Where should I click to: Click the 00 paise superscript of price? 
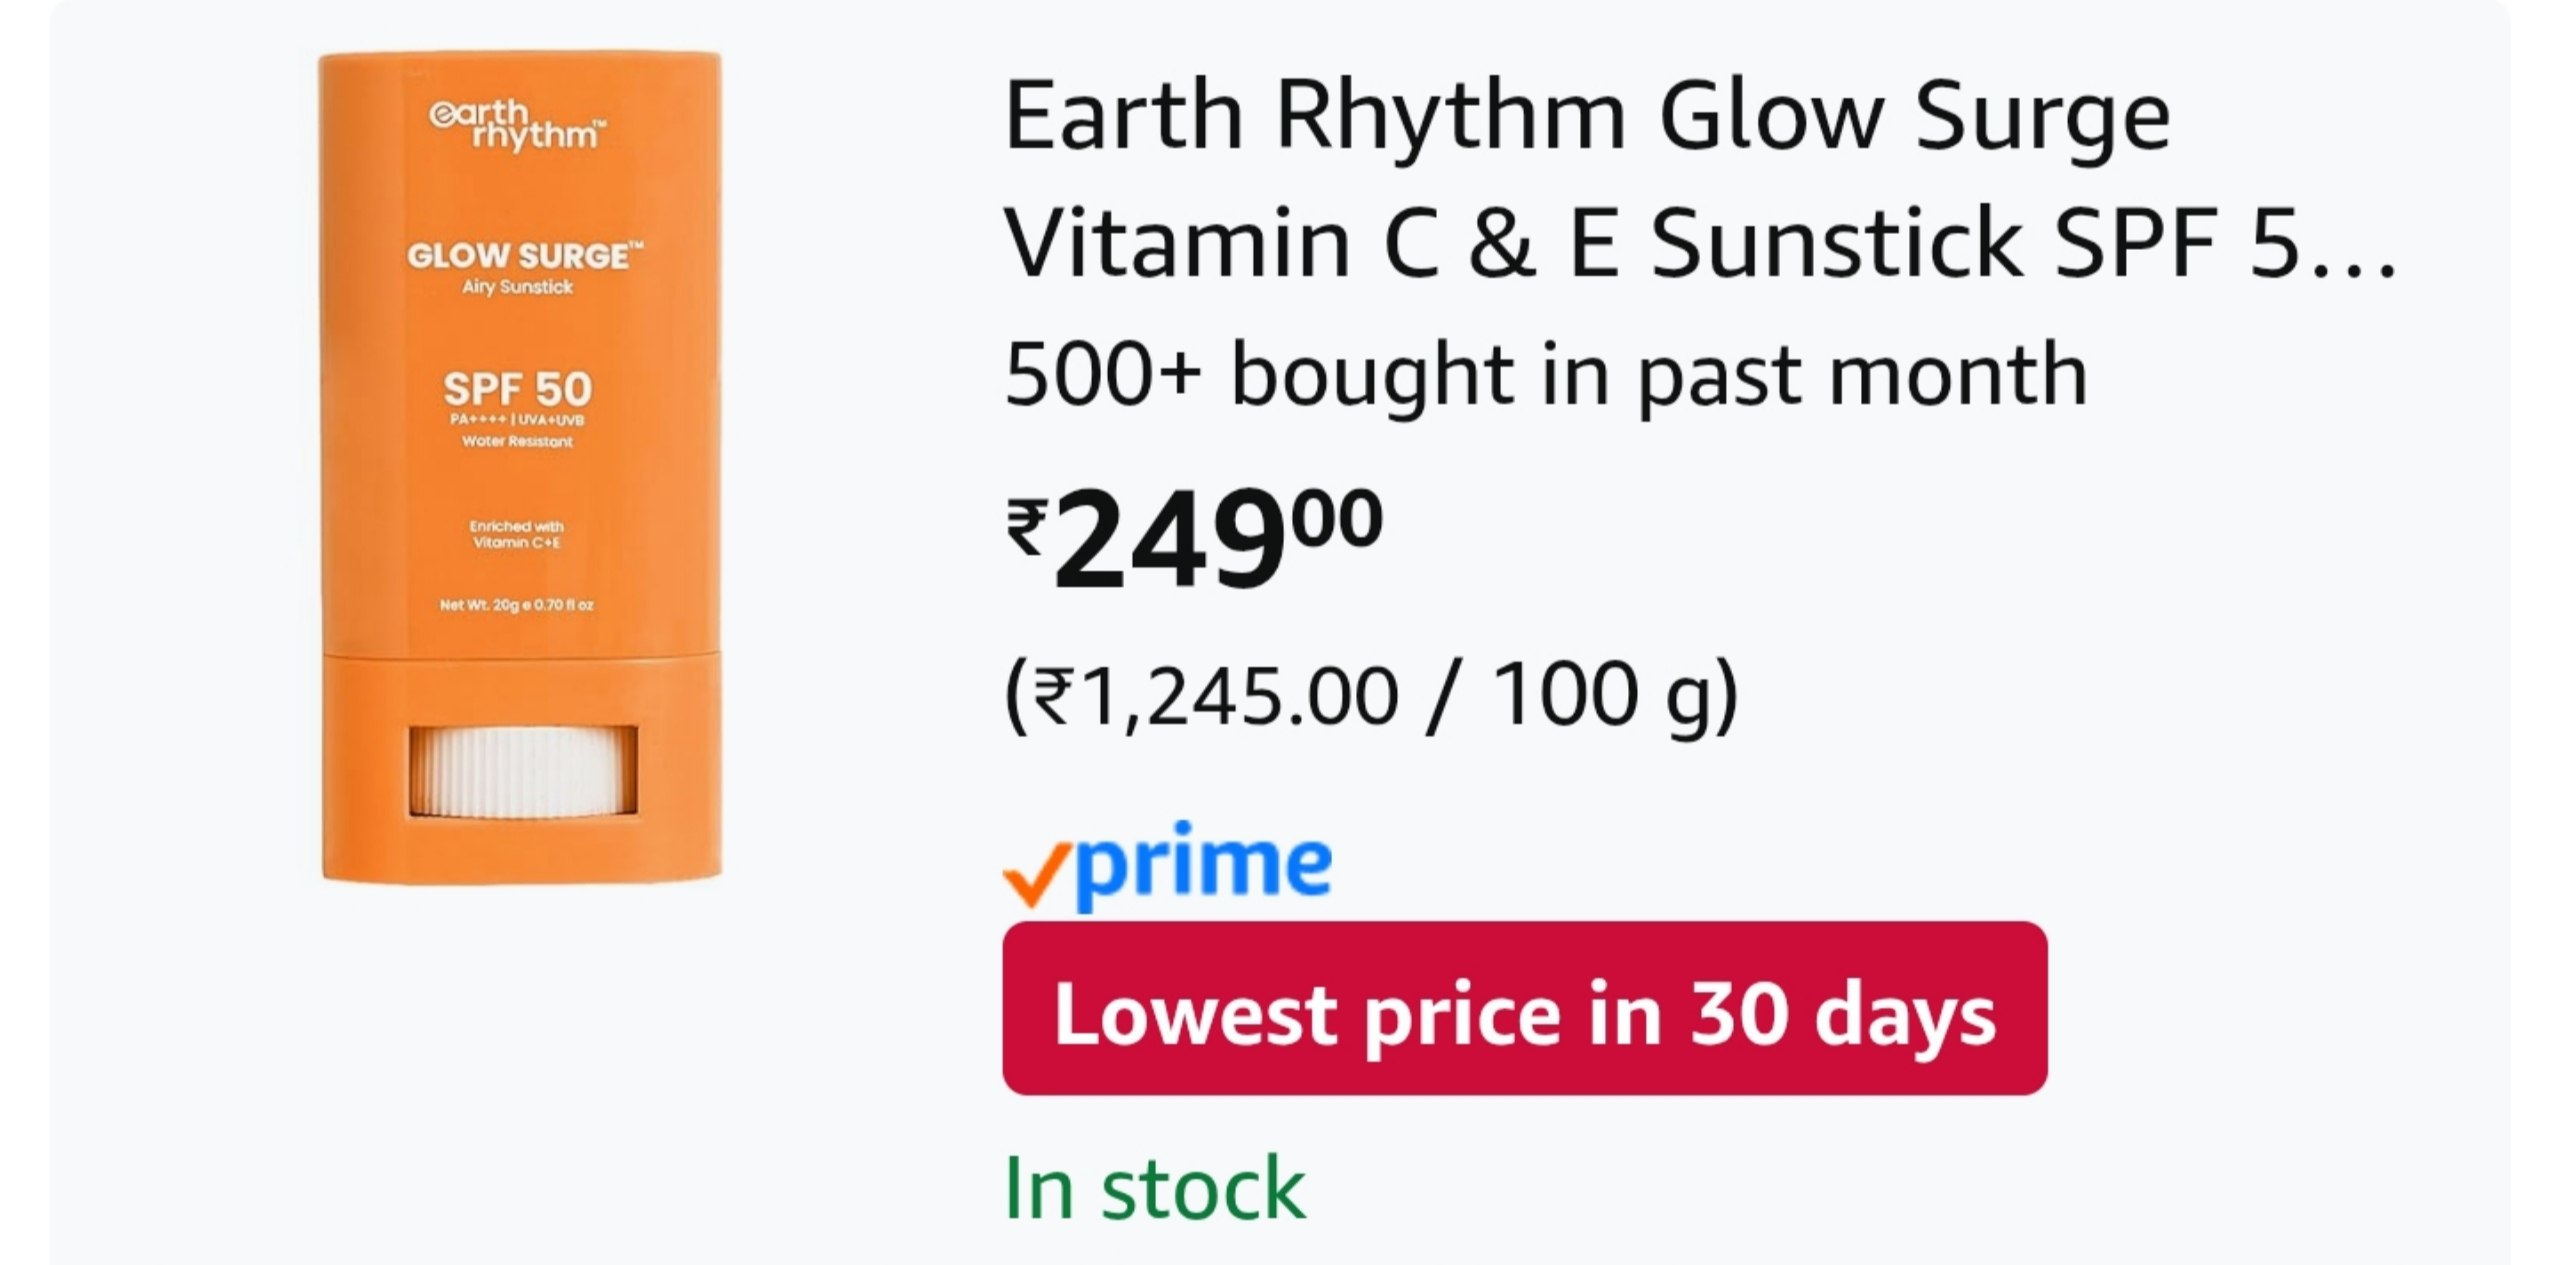click(1337, 519)
